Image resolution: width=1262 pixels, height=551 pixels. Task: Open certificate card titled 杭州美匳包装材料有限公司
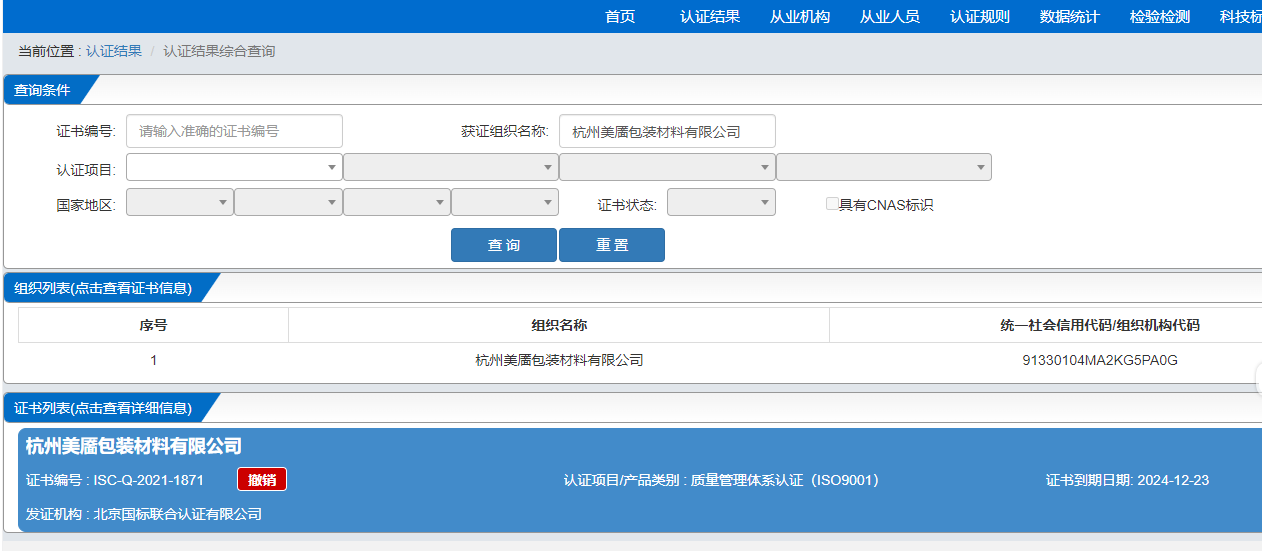[x=134, y=446]
